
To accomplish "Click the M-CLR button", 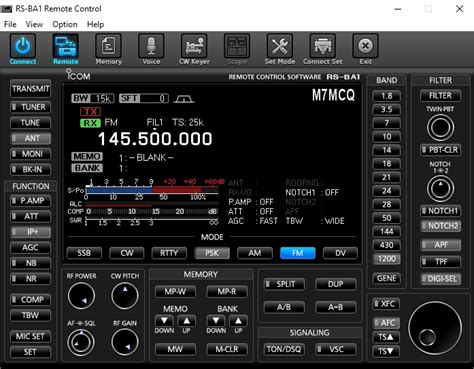I will coord(227,349).
